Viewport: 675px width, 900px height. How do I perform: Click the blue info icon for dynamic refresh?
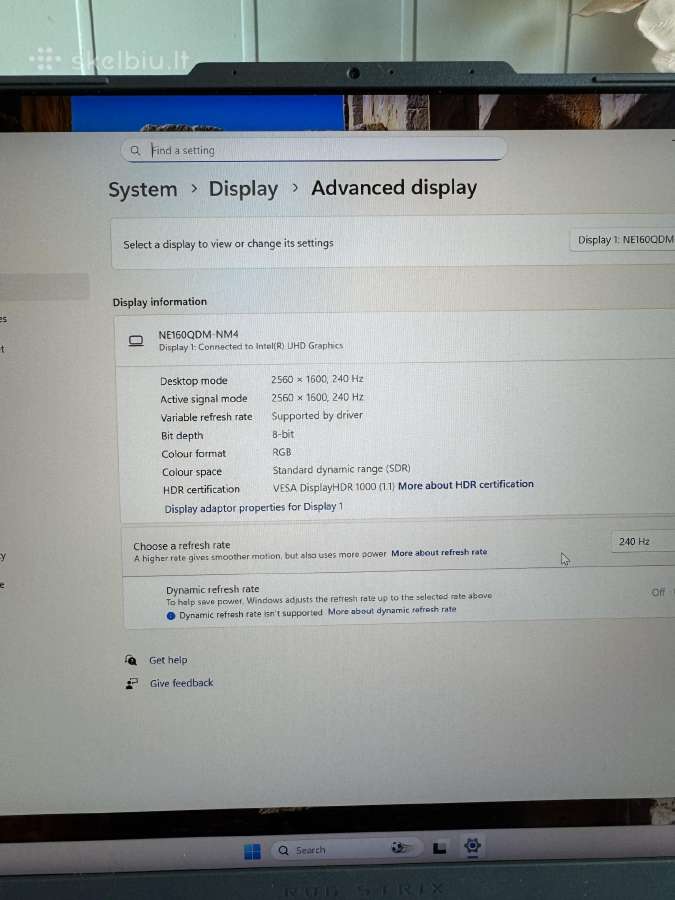(170, 616)
